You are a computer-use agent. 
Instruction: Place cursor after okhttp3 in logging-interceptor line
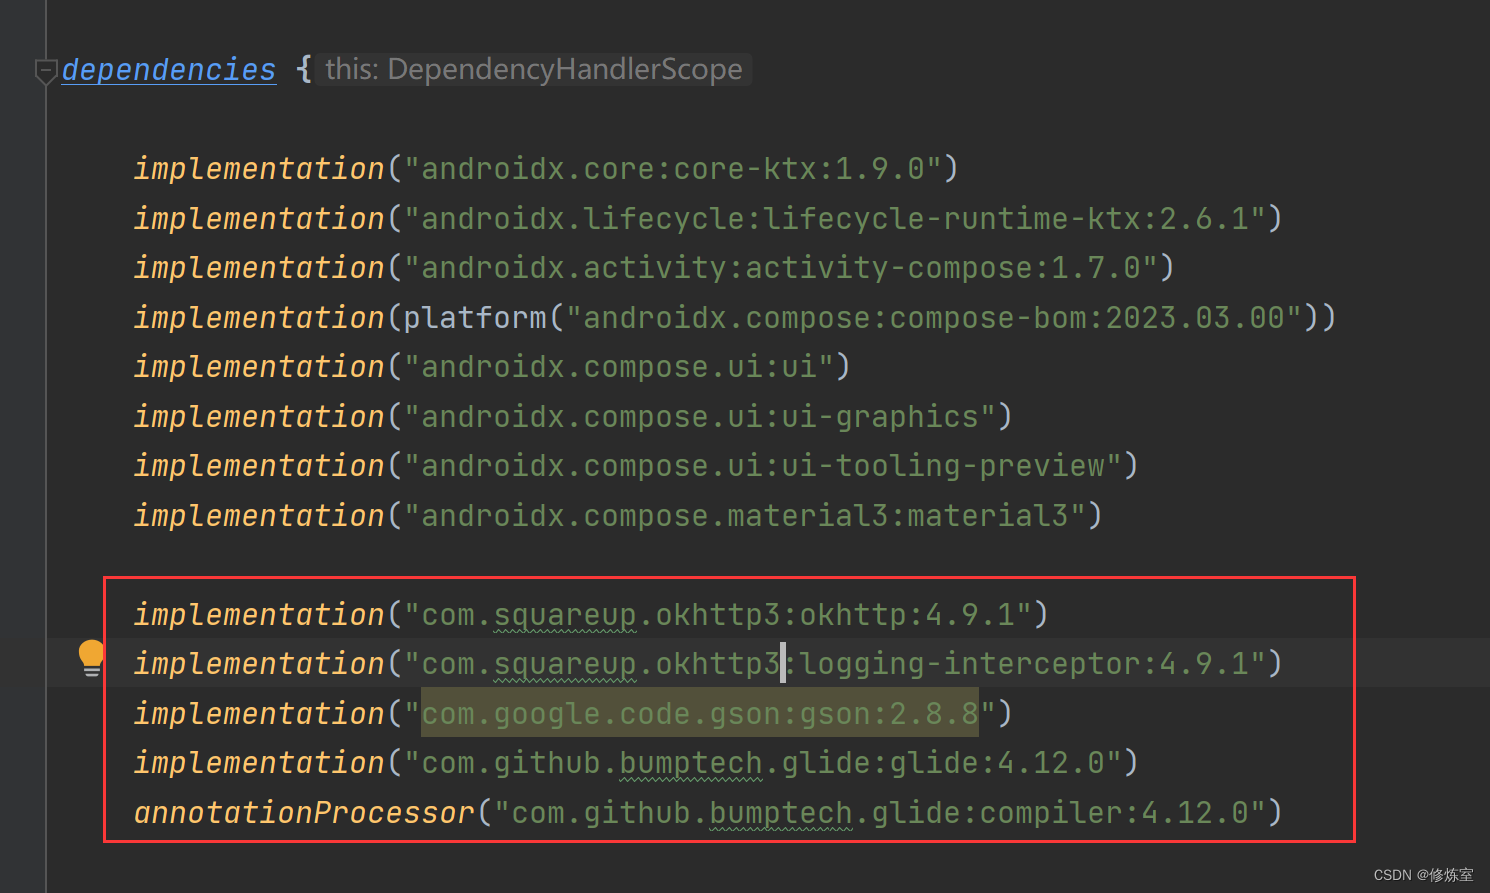coord(783,662)
